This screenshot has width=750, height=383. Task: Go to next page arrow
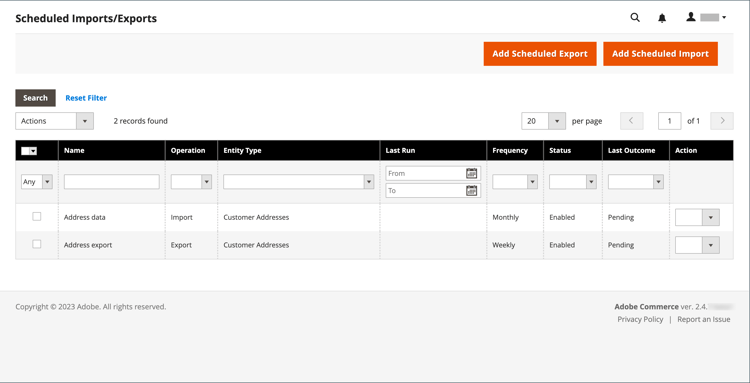tap(722, 121)
